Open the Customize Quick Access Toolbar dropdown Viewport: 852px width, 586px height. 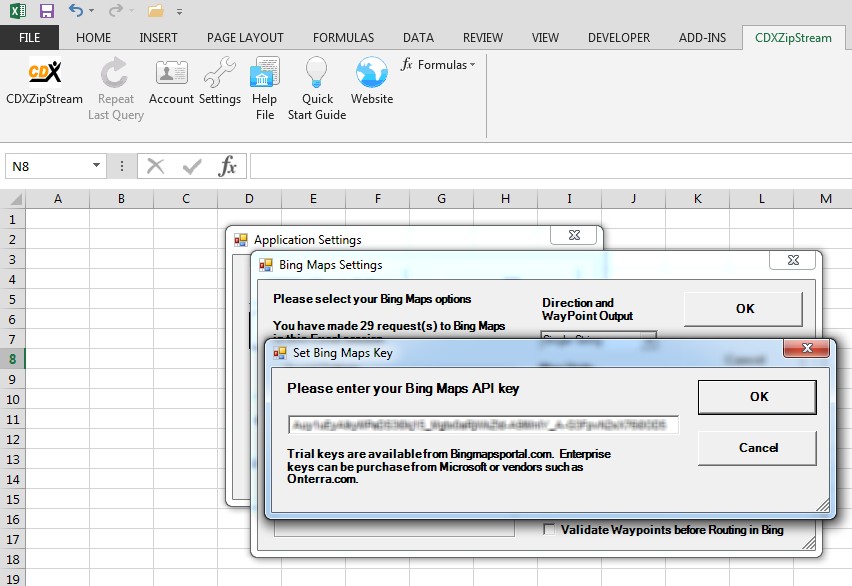pyautogui.click(x=179, y=11)
